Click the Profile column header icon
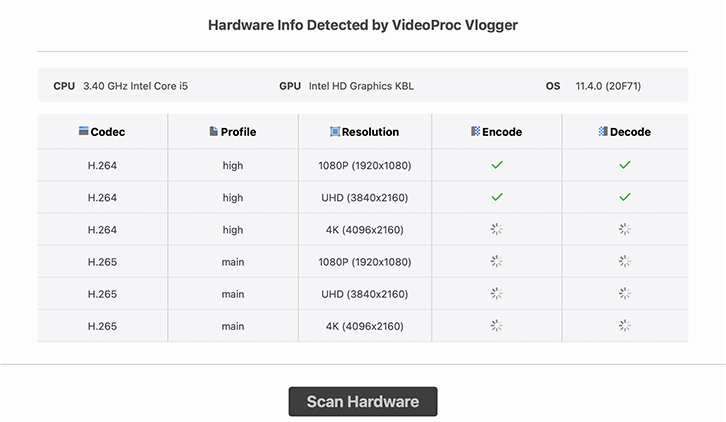Viewport: 726px width, 422px height. pos(213,131)
